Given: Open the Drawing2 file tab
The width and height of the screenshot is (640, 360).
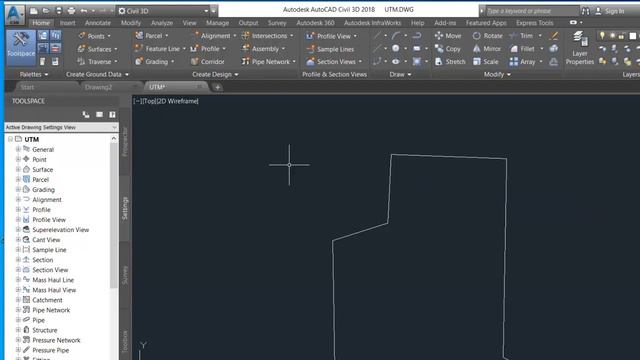Looking at the screenshot, I should (x=98, y=87).
